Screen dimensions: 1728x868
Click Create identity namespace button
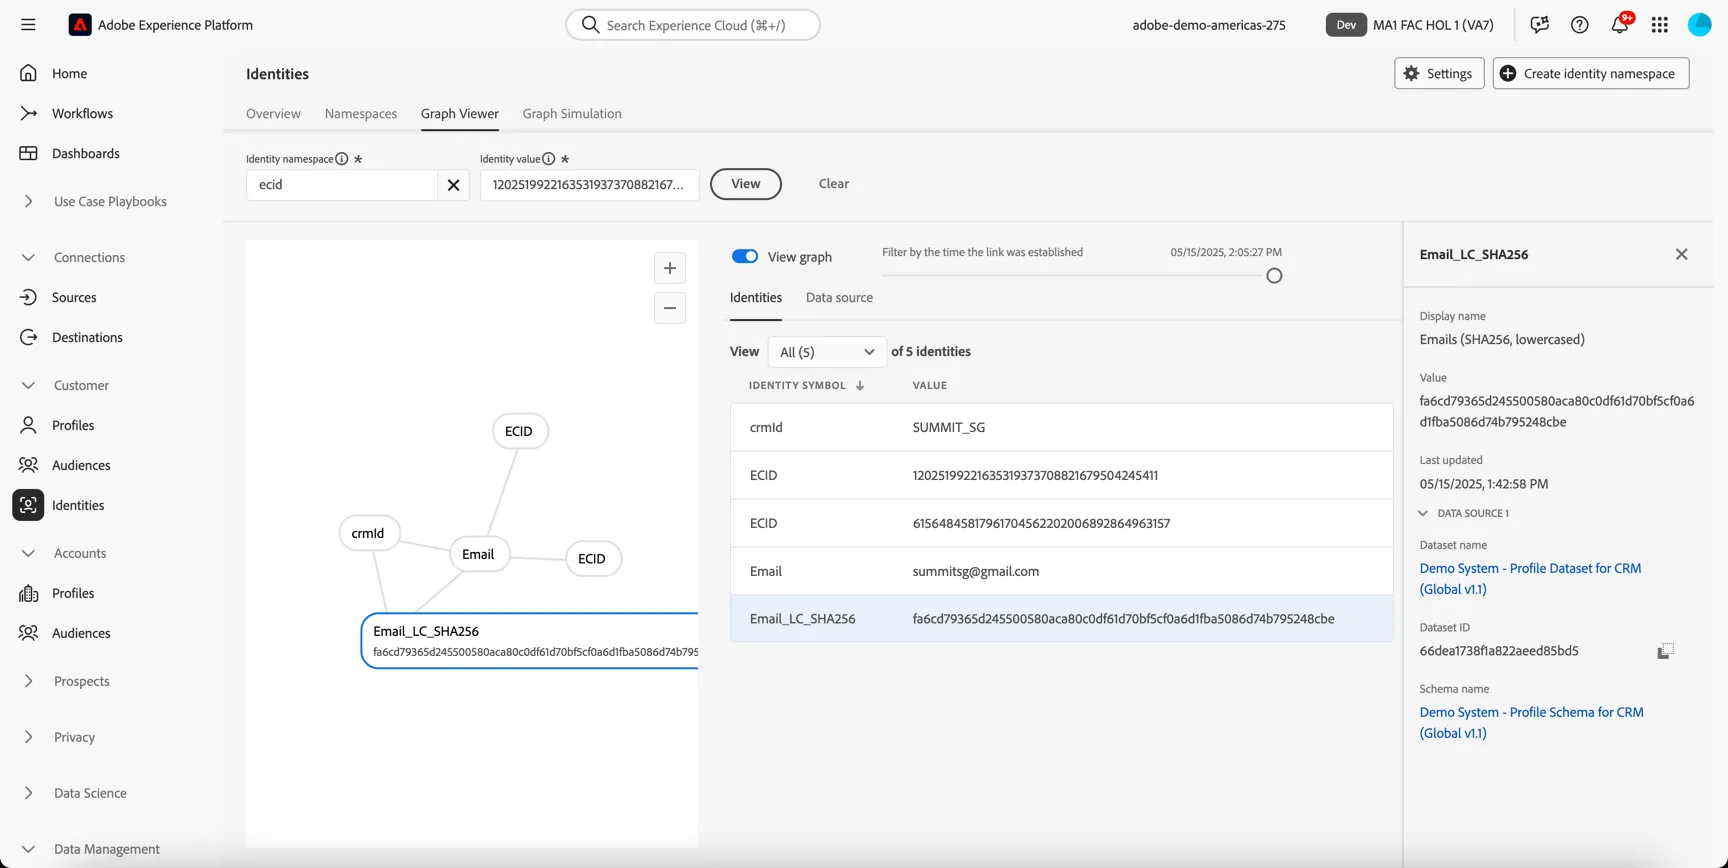click(1591, 73)
